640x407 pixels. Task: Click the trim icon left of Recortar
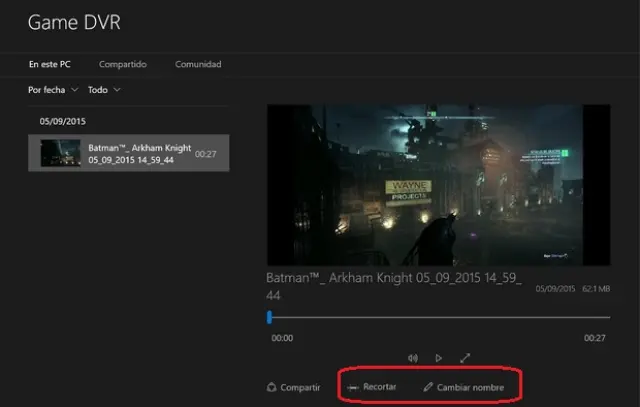353,387
